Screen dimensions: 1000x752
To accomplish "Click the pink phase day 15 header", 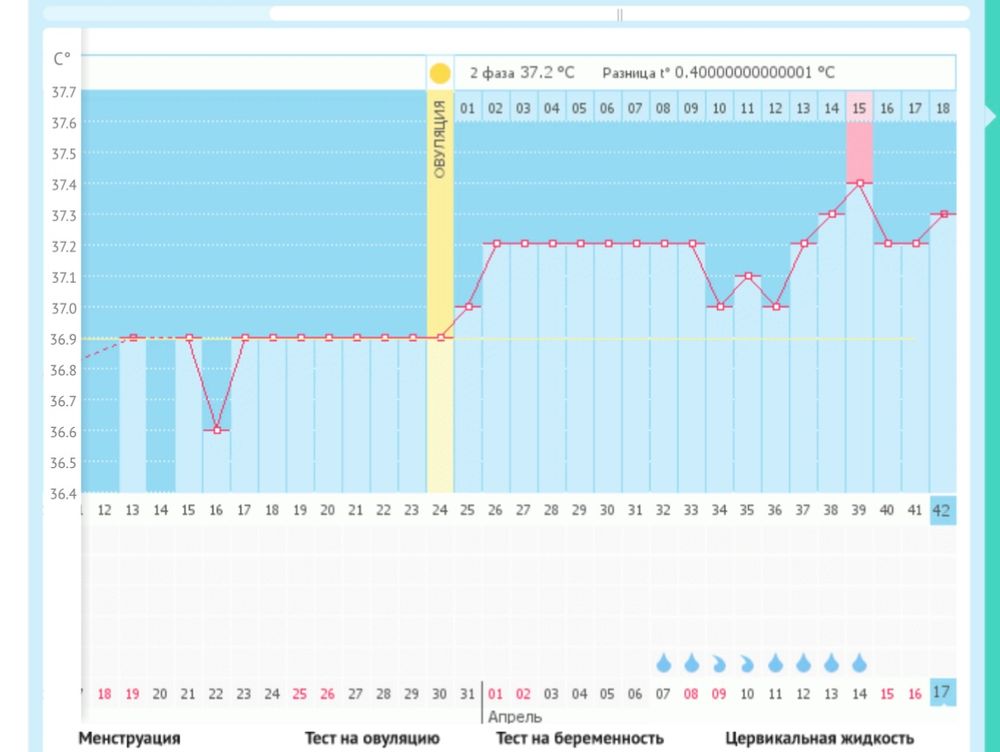I will (x=859, y=108).
